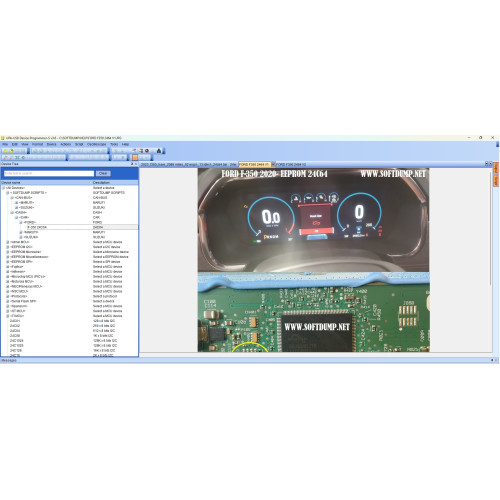This screenshot has width=500, height=500.
Task: Select the <EEPROM Miscellaneous> tree item
Action: 29,257
